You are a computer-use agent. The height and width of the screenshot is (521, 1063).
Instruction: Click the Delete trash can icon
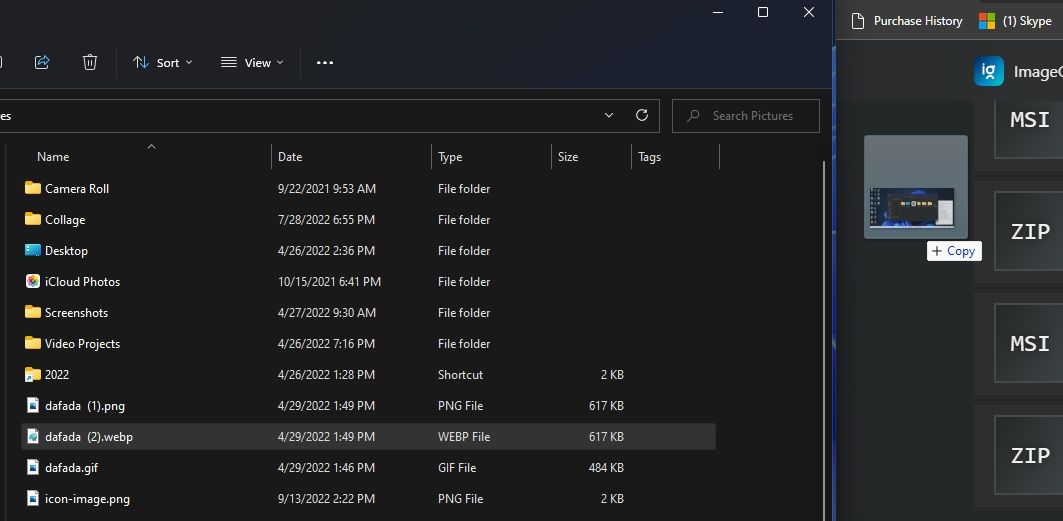tap(90, 62)
